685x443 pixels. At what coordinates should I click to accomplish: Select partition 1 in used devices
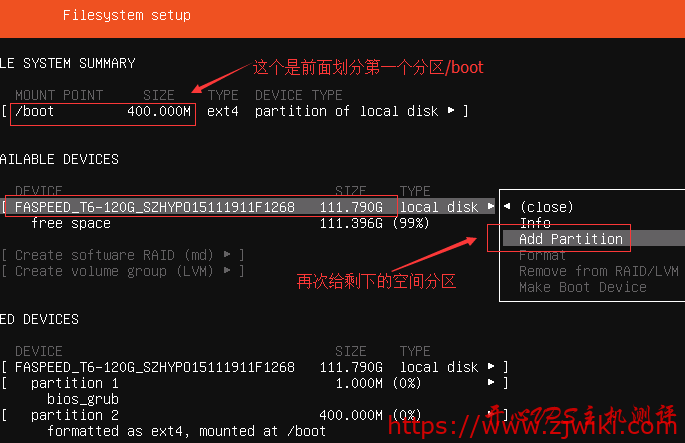(255, 383)
